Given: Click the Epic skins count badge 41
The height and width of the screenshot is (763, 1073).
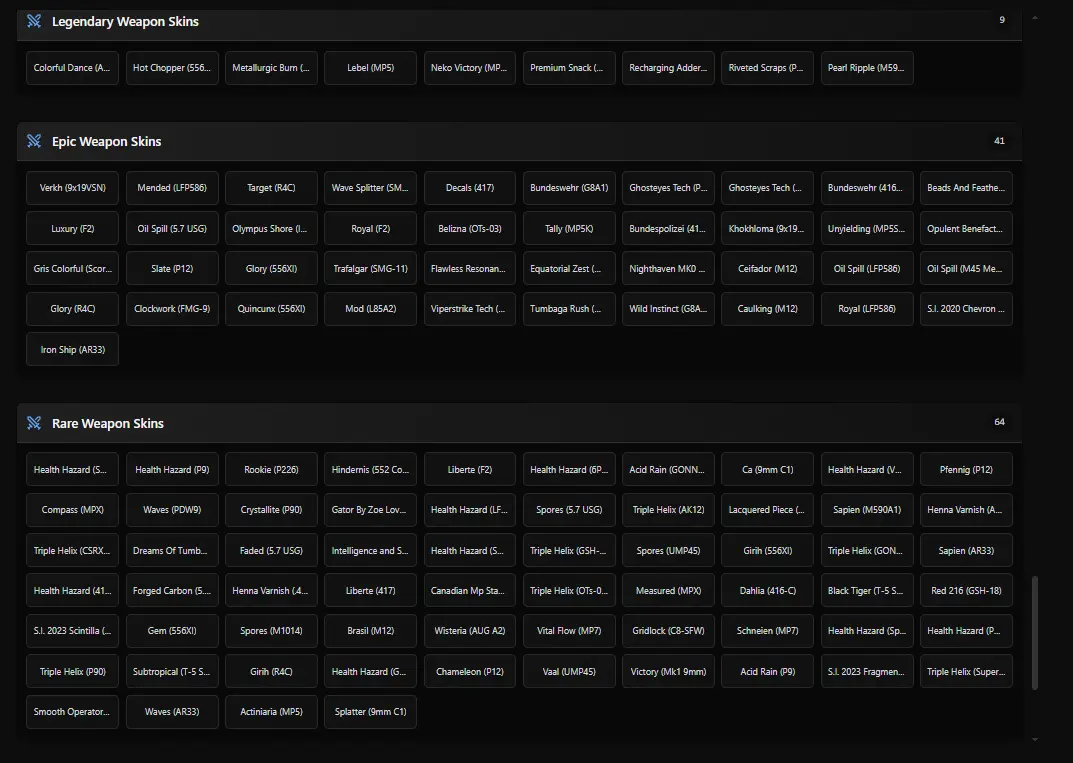Looking at the screenshot, I should (999, 141).
